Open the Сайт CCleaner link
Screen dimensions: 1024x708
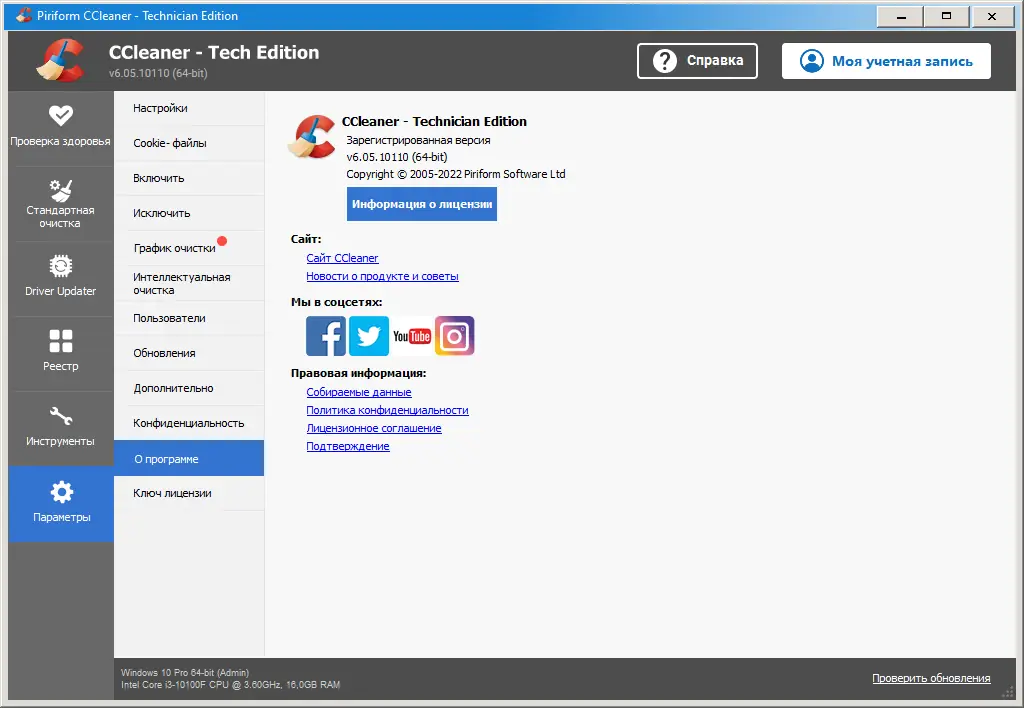[x=342, y=258]
